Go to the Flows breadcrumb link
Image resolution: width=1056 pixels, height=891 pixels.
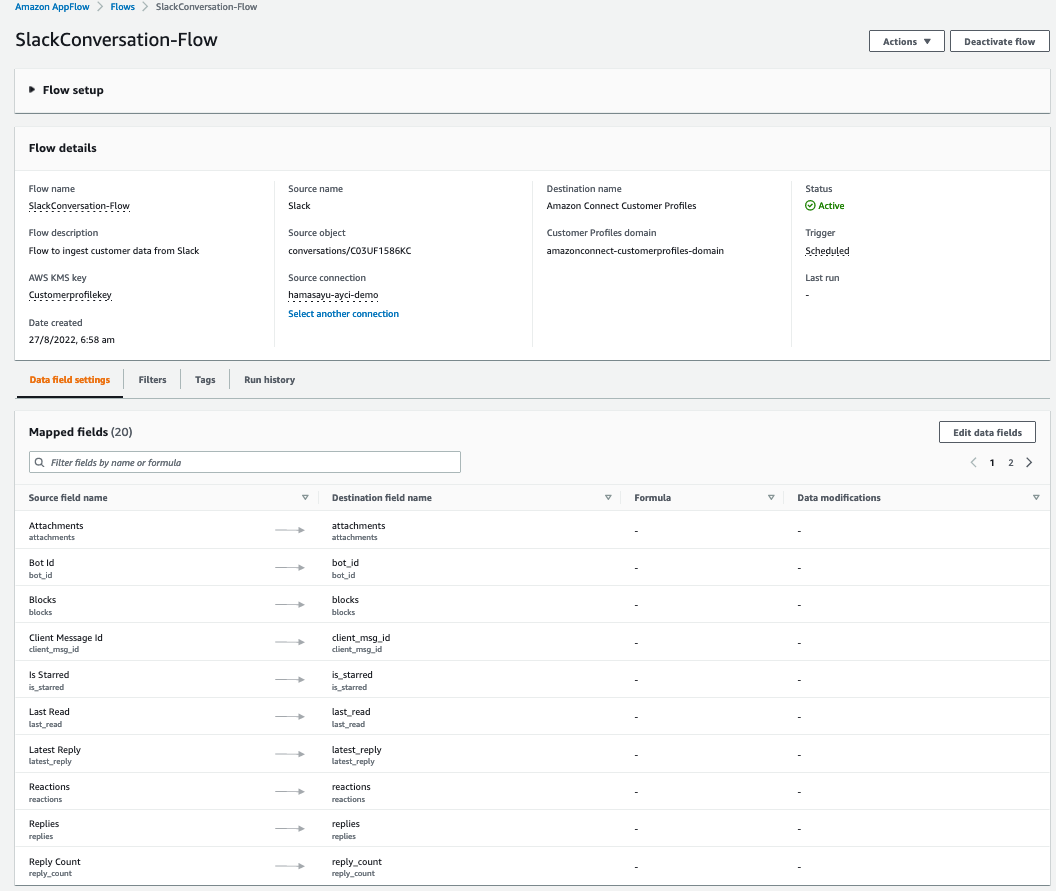pyautogui.click(x=123, y=7)
